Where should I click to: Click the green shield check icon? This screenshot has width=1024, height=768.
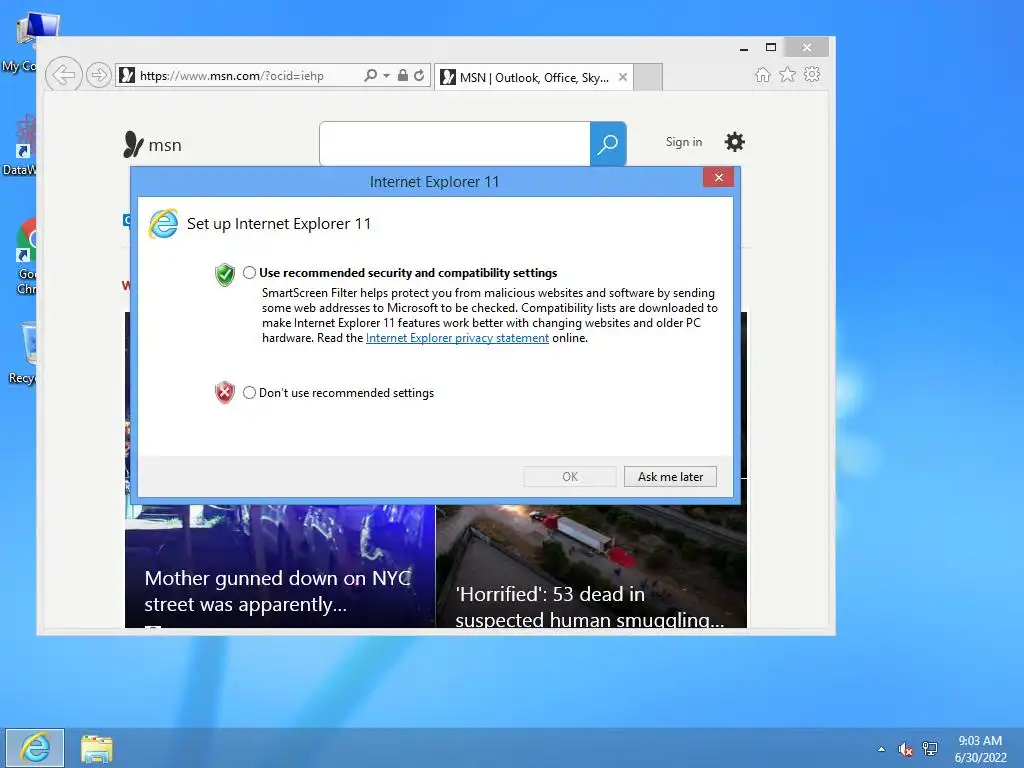(225, 274)
